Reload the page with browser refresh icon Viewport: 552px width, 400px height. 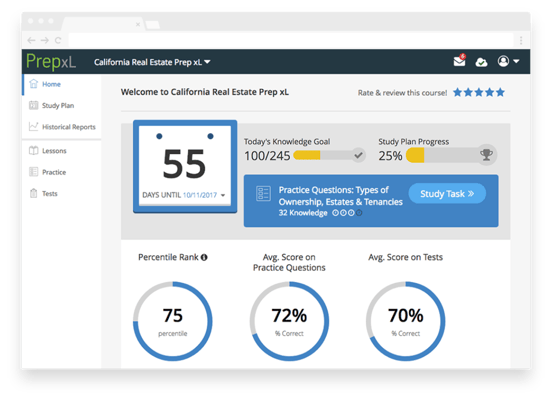click(58, 40)
